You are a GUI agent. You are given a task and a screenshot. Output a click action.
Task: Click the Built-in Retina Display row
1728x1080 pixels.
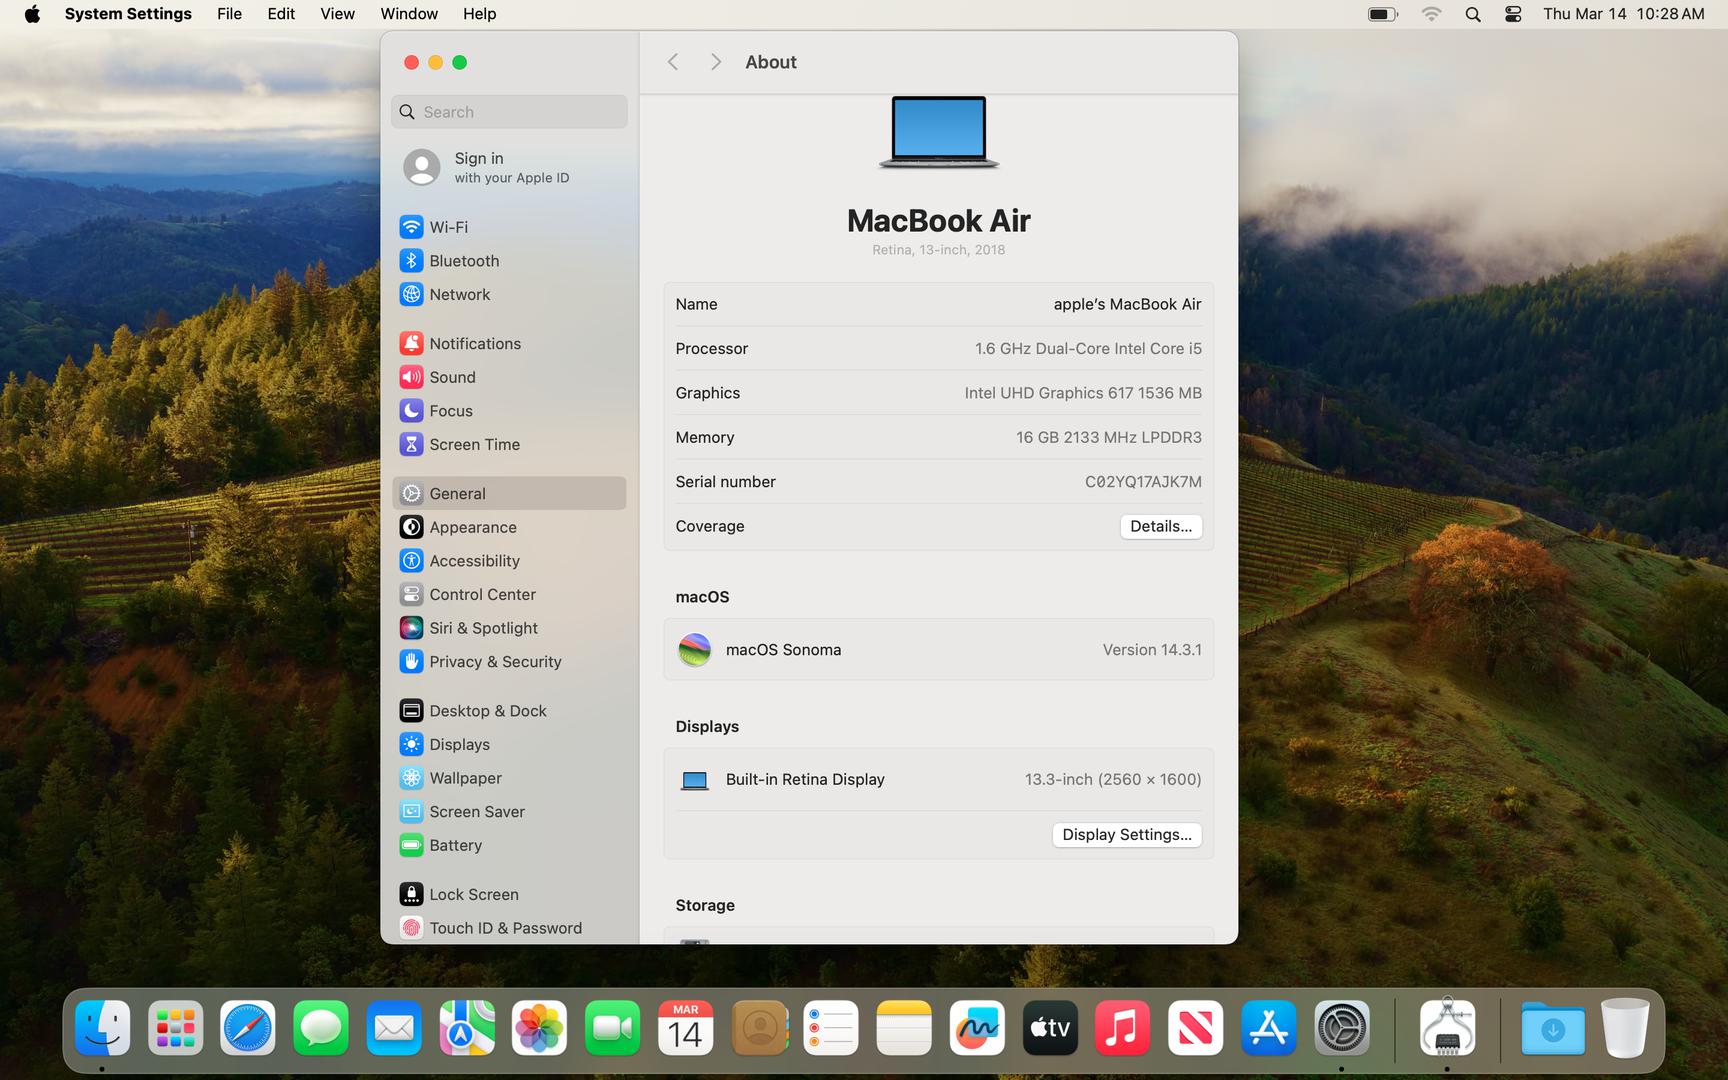938,779
